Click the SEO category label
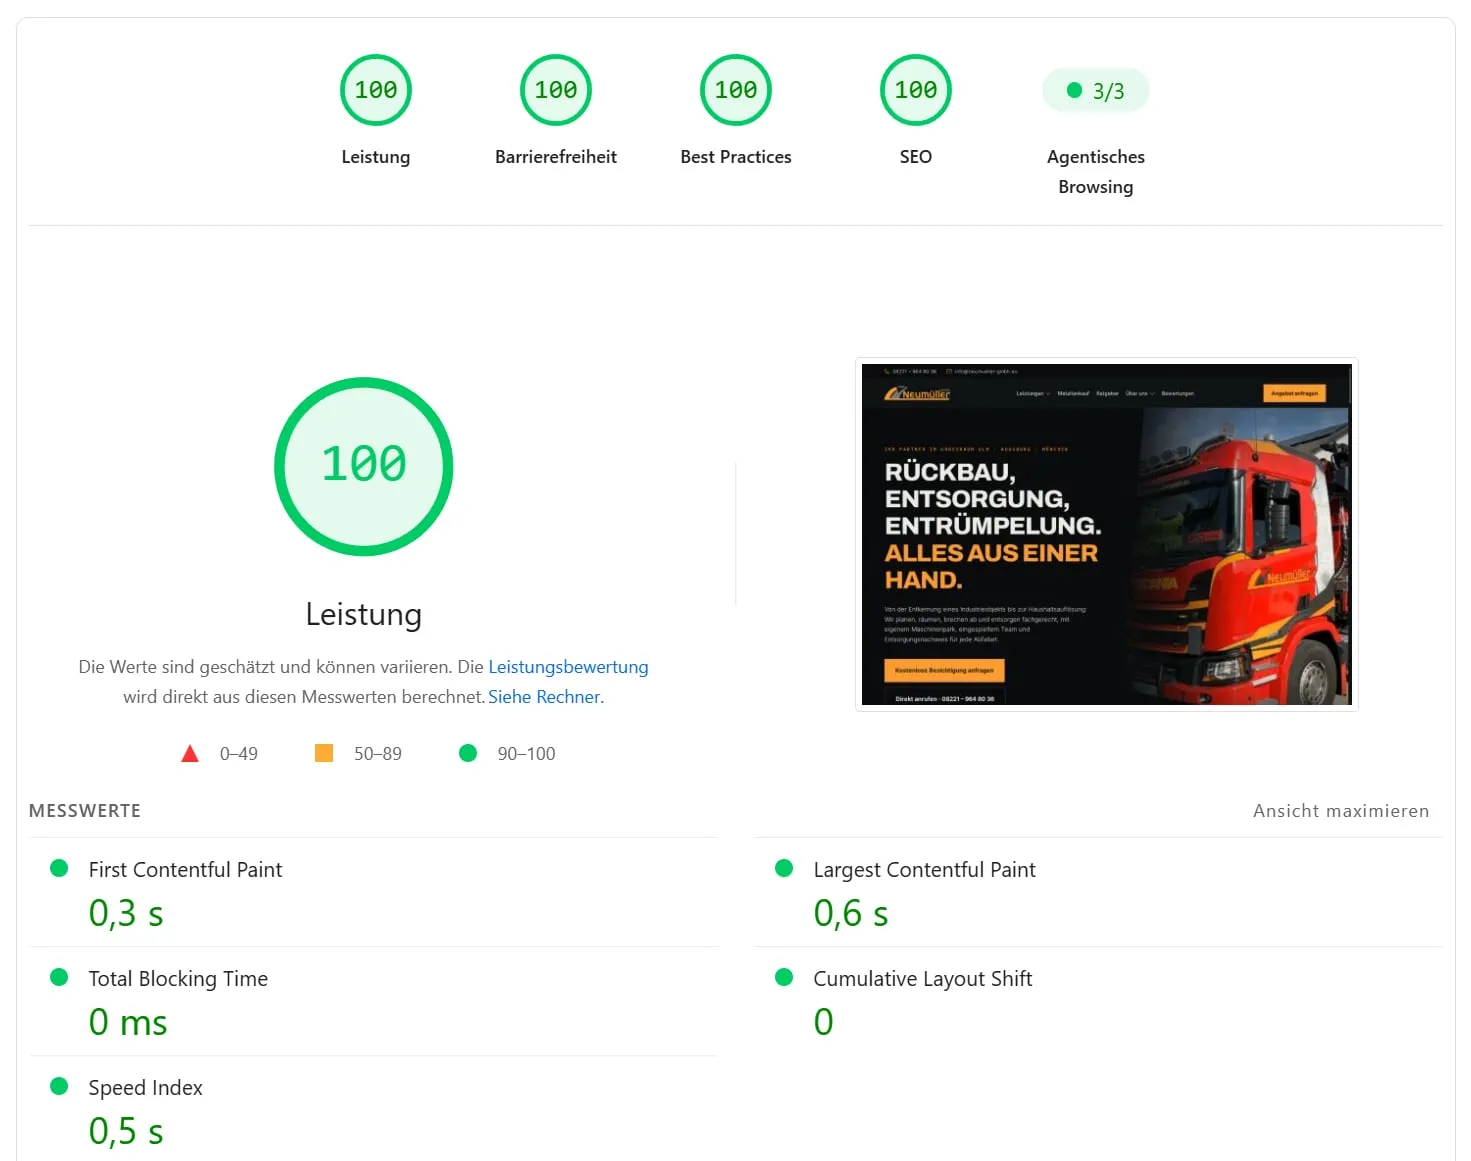1471x1161 pixels. (916, 157)
